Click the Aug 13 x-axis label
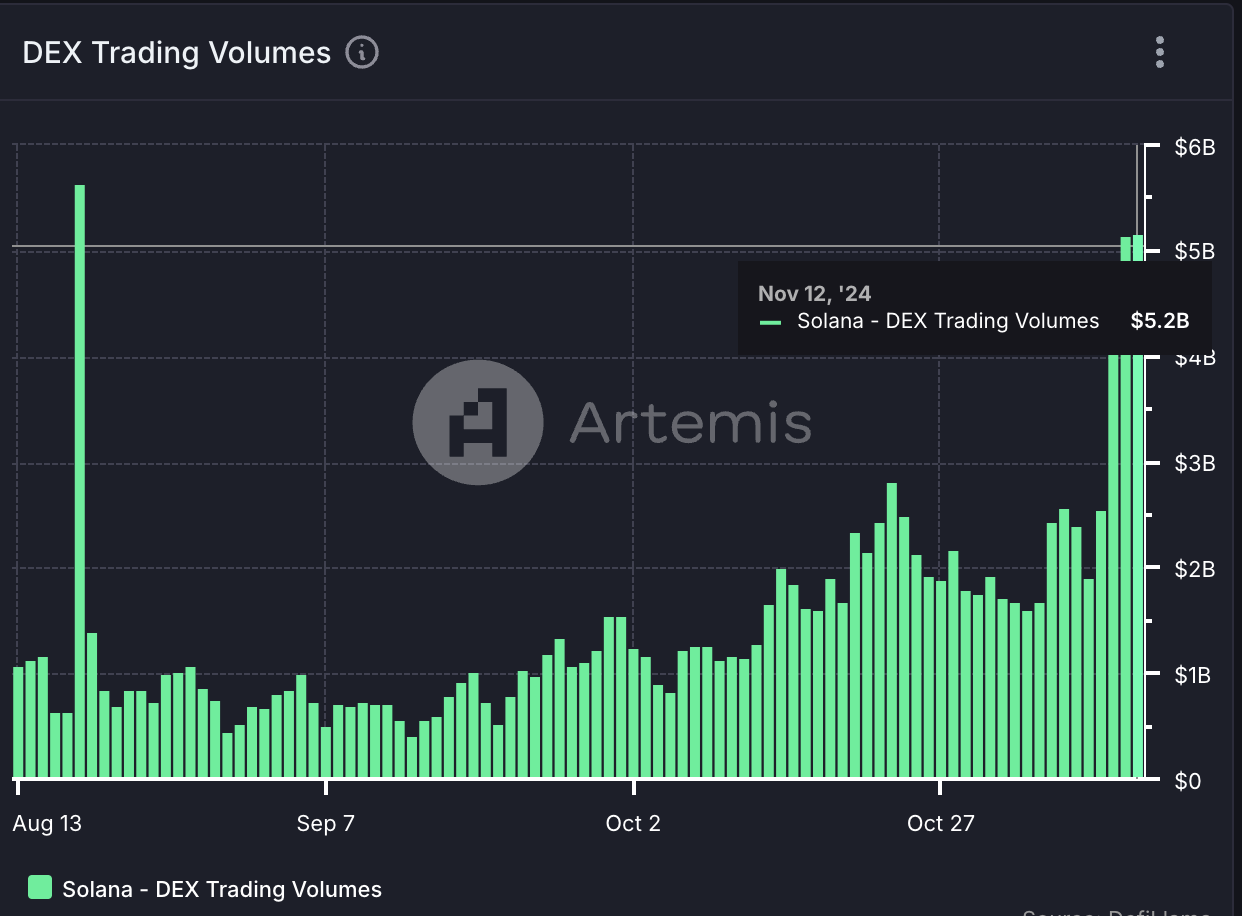The height and width of the screenshot is (916, 1242). 47,824
